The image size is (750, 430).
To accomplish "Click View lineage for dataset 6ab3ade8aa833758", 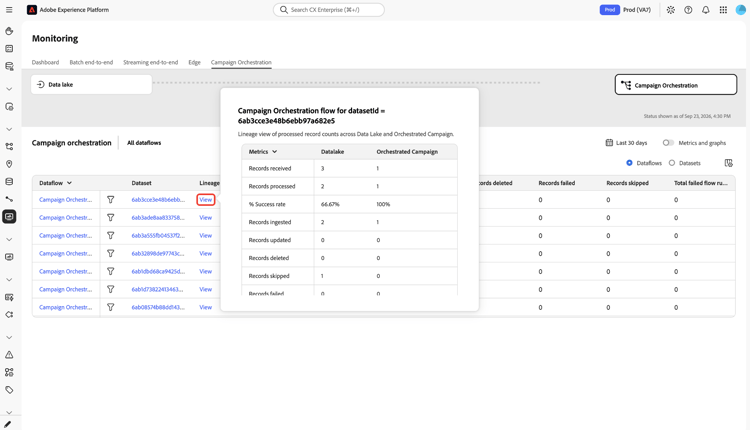I will pos(206,218).
